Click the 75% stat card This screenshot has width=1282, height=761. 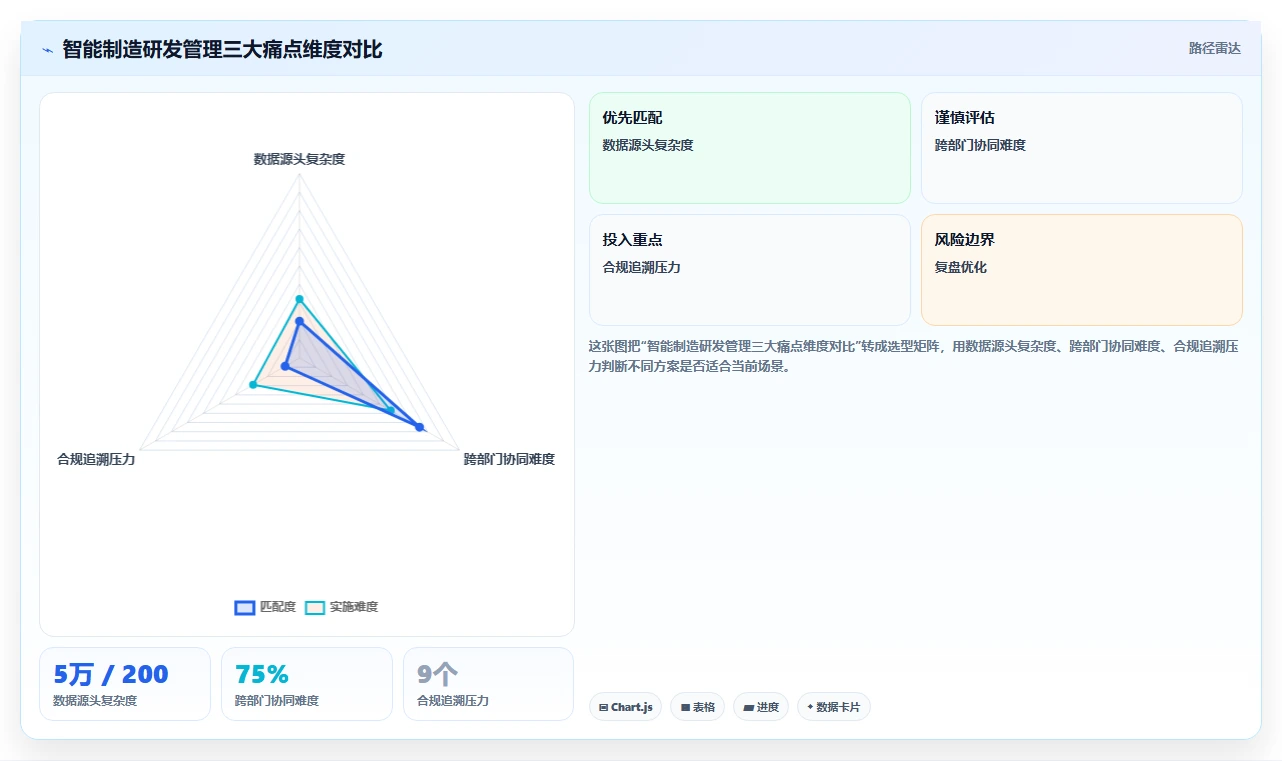[x=307, y=684]
